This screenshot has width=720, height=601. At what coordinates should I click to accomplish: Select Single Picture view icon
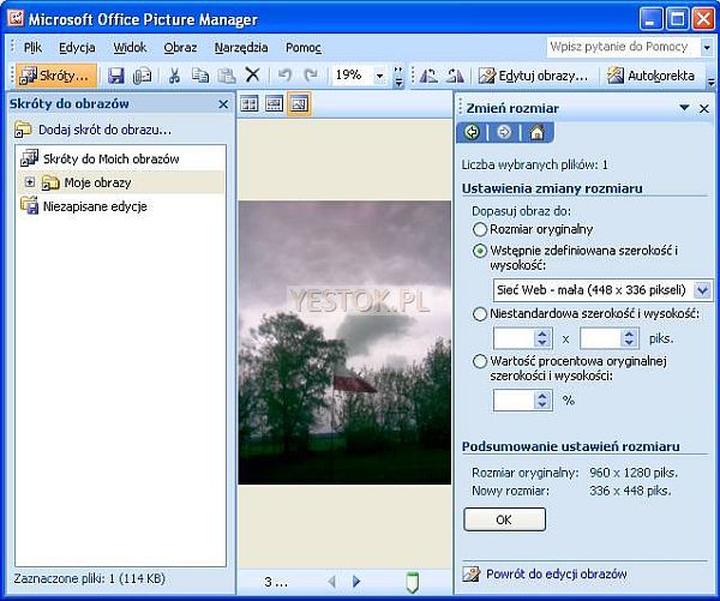(298, 104)
